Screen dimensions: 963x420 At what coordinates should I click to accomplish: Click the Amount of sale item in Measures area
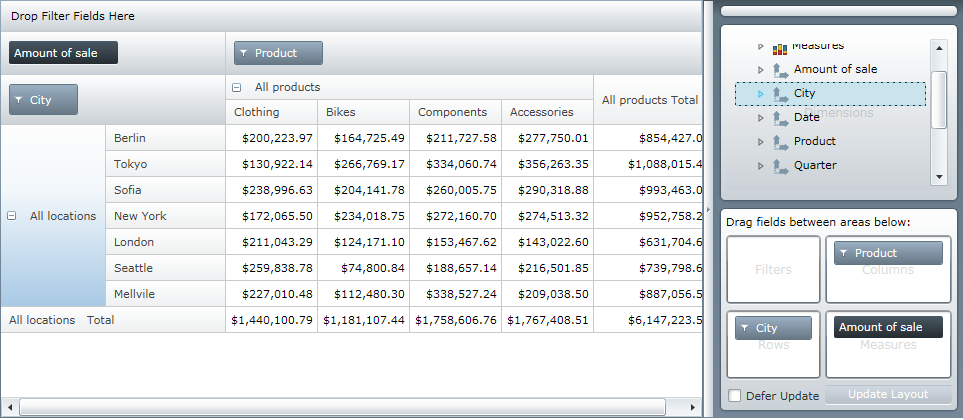pyautogui.click(x=887, y=328)
